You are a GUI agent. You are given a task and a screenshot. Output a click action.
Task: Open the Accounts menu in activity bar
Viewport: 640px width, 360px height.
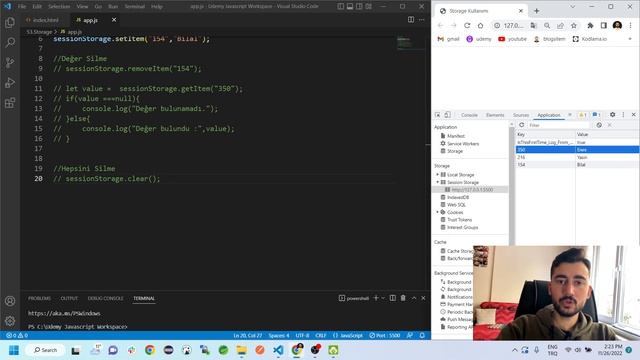(x=10, y=301)
